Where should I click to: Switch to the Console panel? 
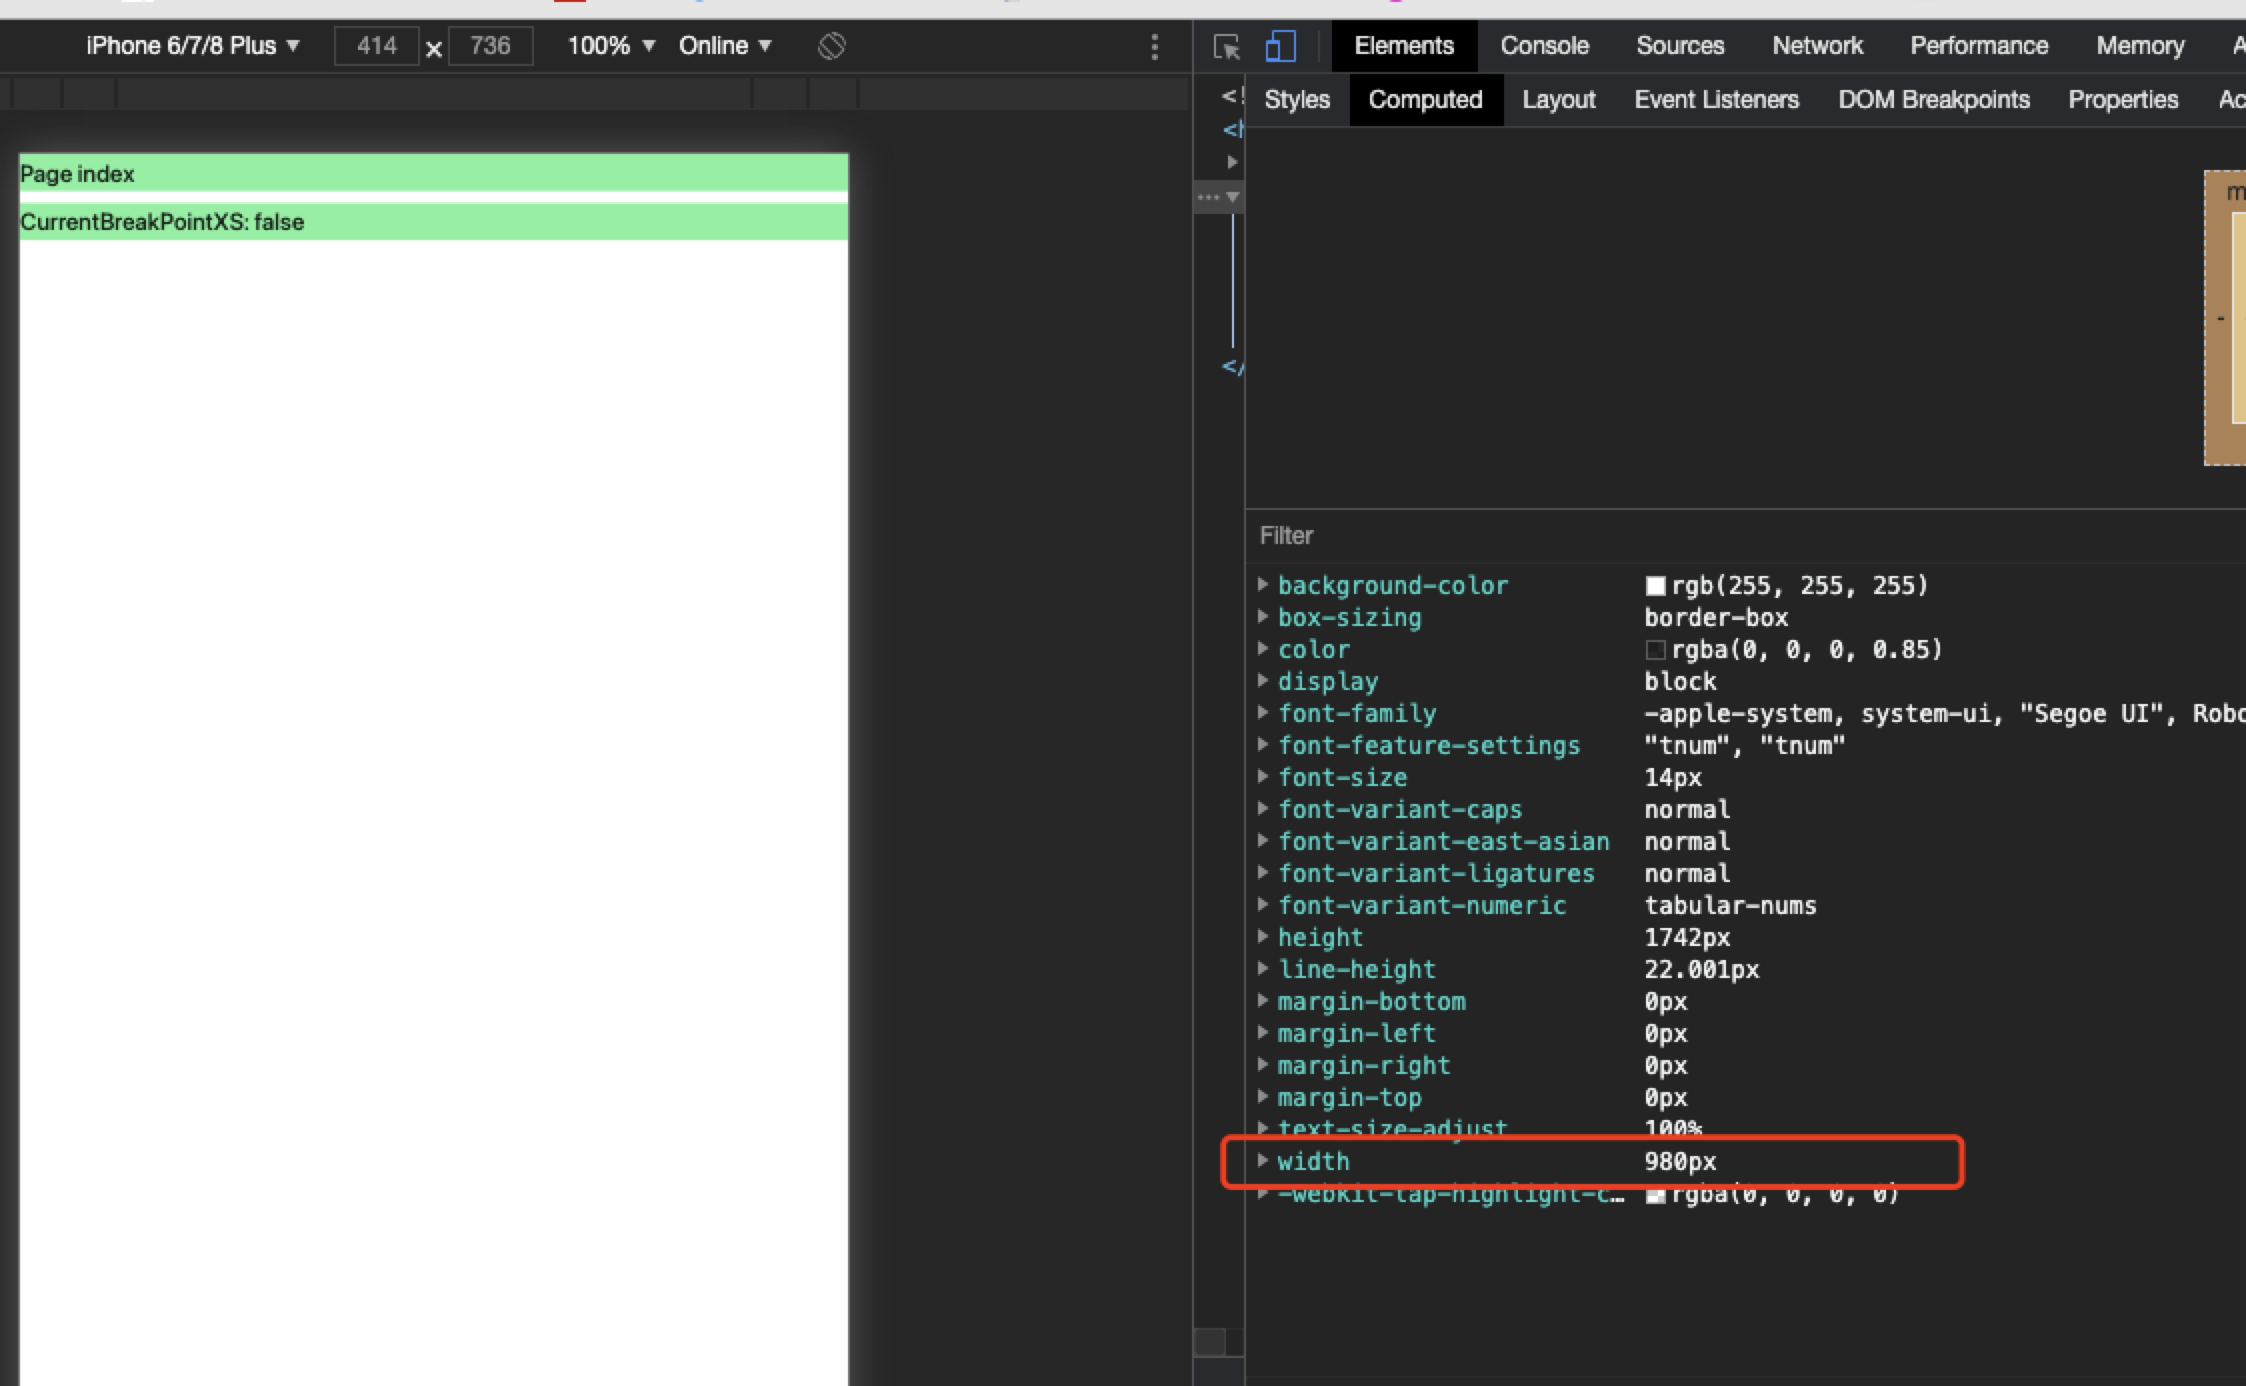coord(1543,46)
